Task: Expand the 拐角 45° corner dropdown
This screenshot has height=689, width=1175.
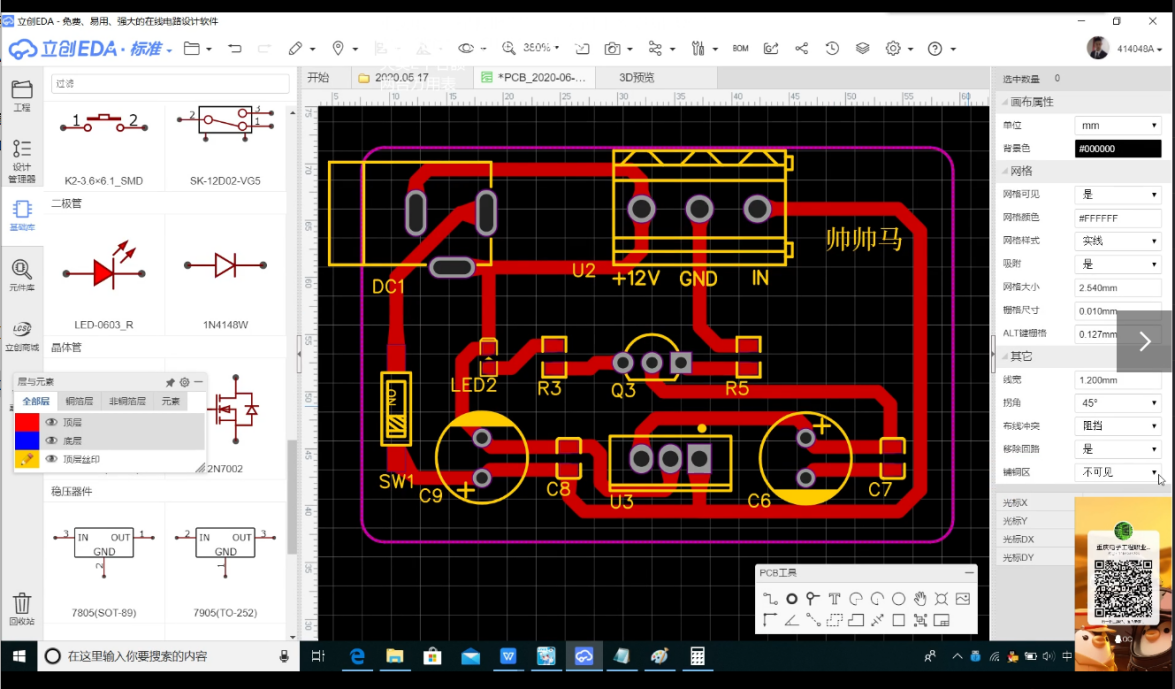Action: point(1117,403)
